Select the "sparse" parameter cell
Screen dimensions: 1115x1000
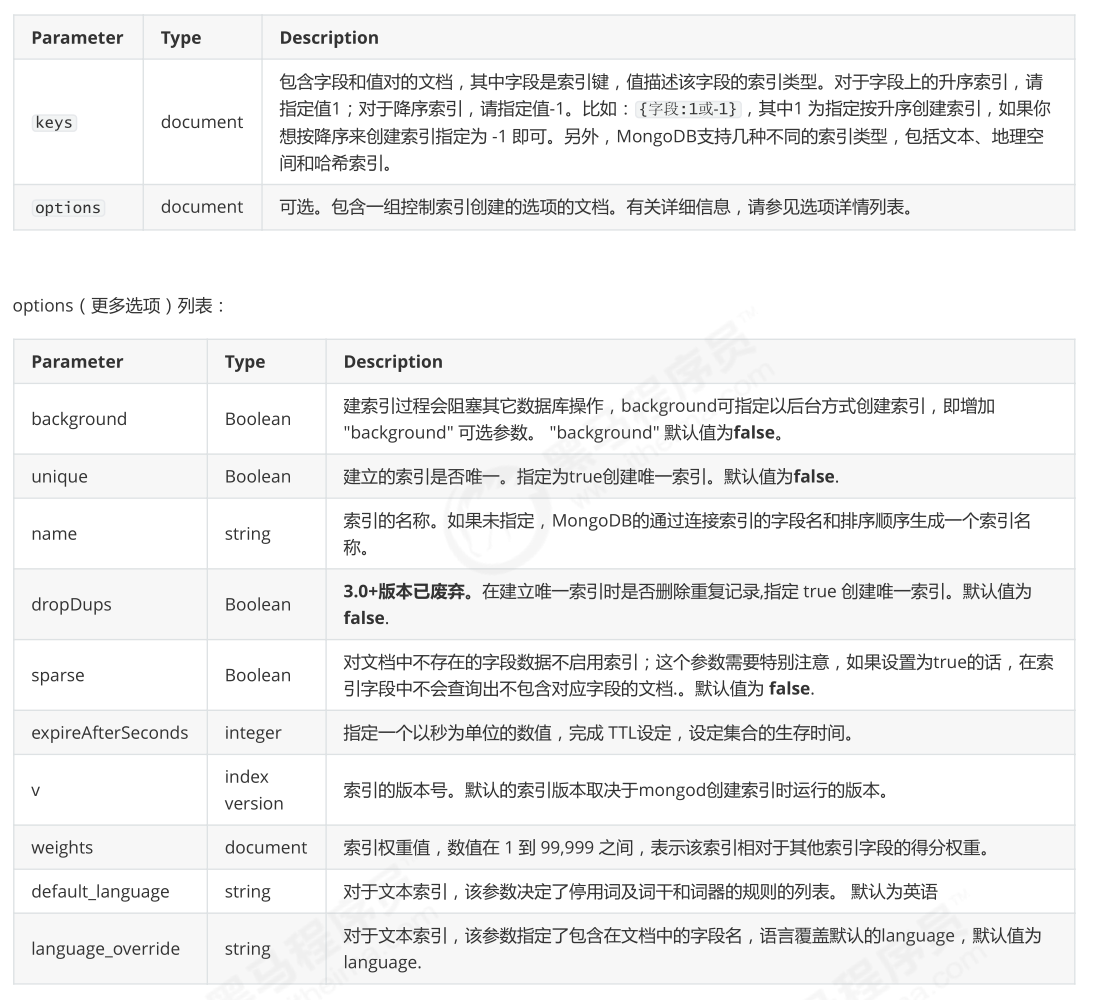click(58, 676)
